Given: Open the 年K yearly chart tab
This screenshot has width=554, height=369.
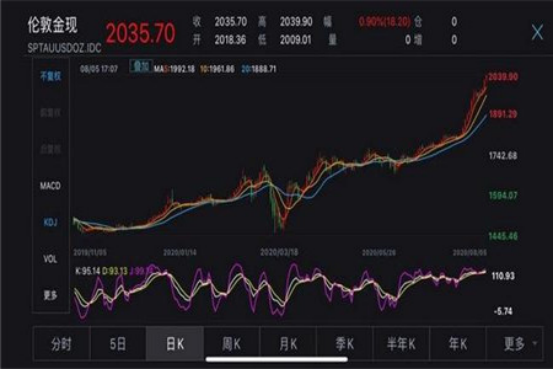Looking at the screenshot, I should coord(458,344).
